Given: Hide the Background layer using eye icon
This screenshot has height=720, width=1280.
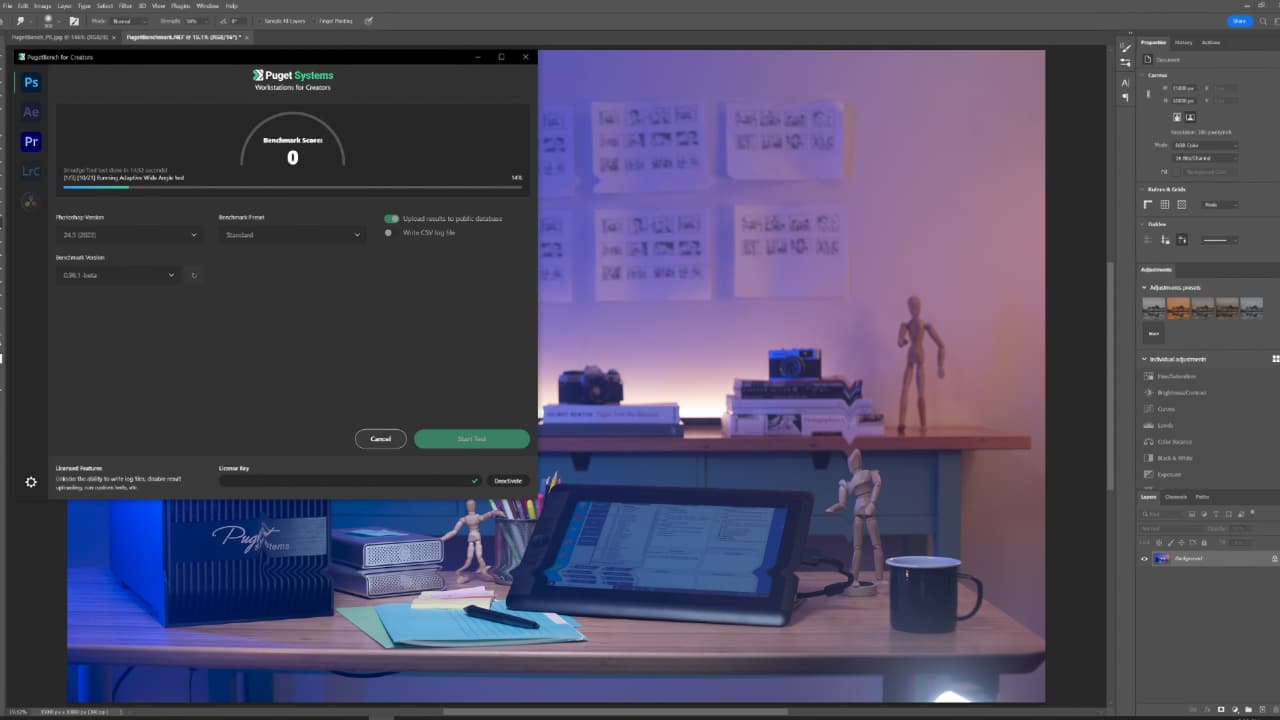Looking at the screenshot, I should 1145,558.
